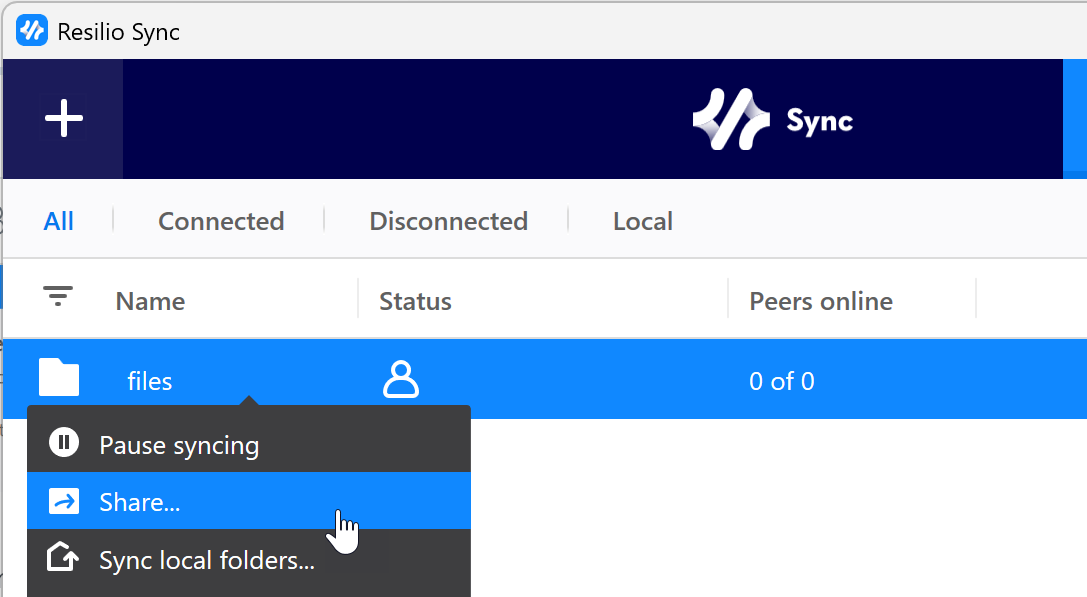
Task: Click the Sync local folders icon
Action: [x=64, y=560]
